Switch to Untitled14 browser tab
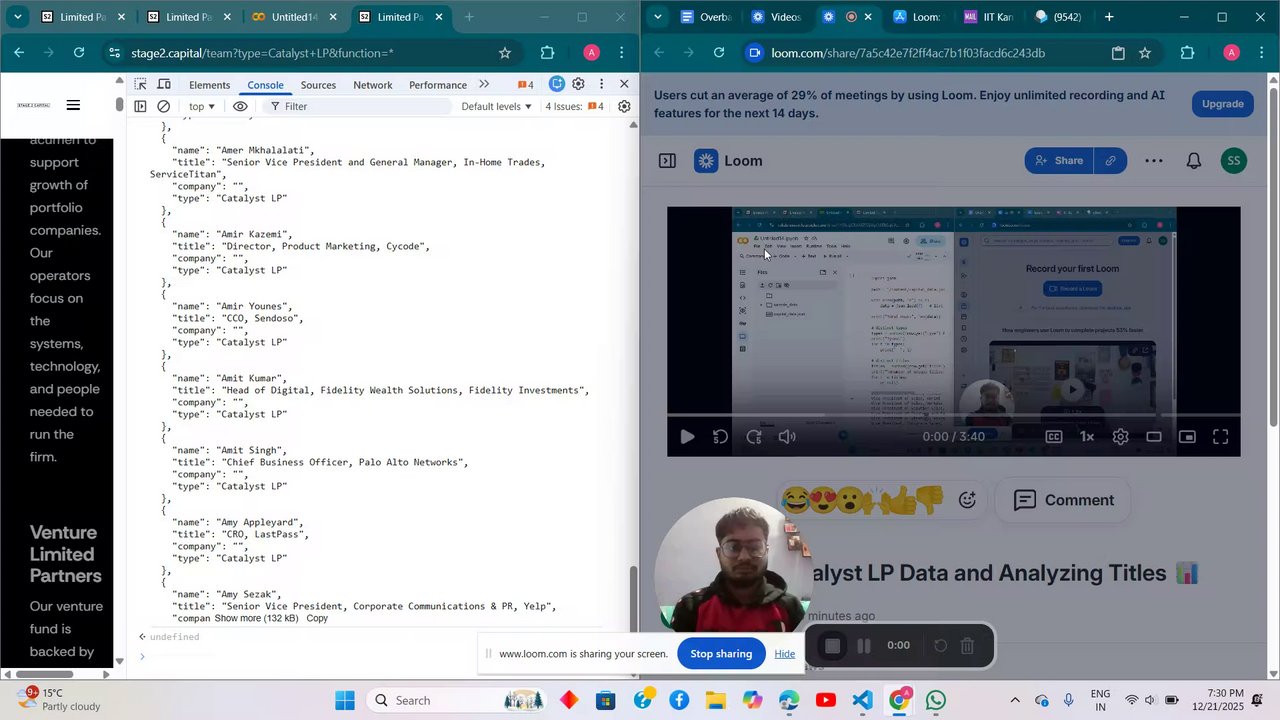This screenshot has height=720, width=1280. pyautogui.click(x=291, y=17)
